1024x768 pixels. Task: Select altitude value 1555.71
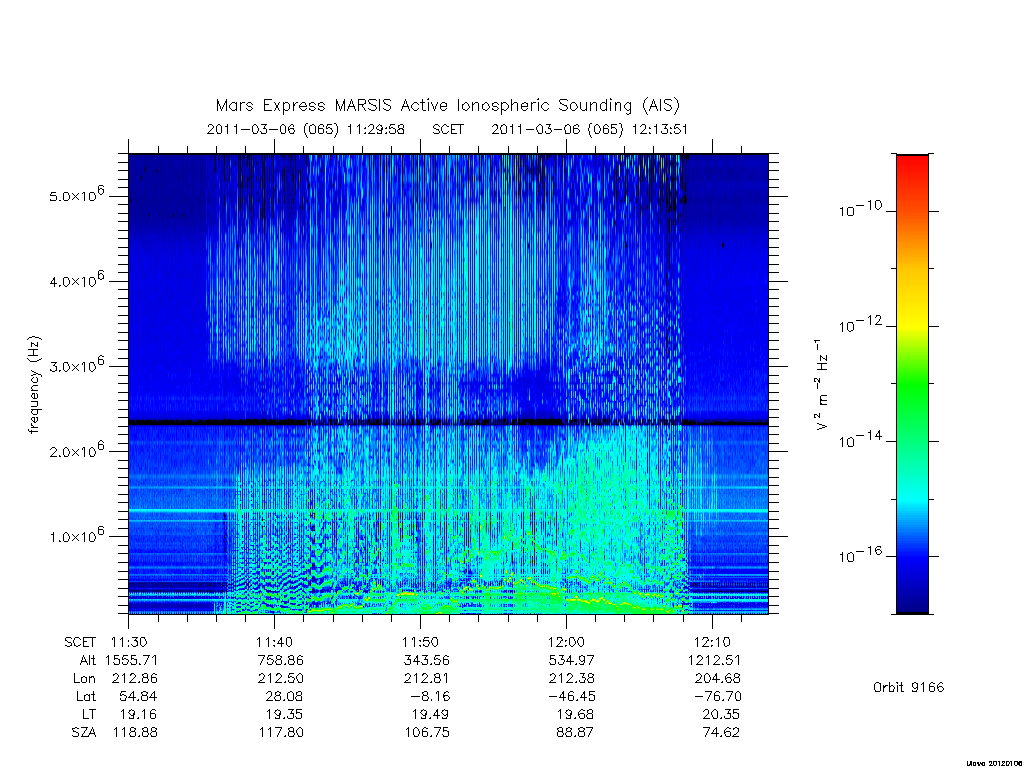[131, 660]
